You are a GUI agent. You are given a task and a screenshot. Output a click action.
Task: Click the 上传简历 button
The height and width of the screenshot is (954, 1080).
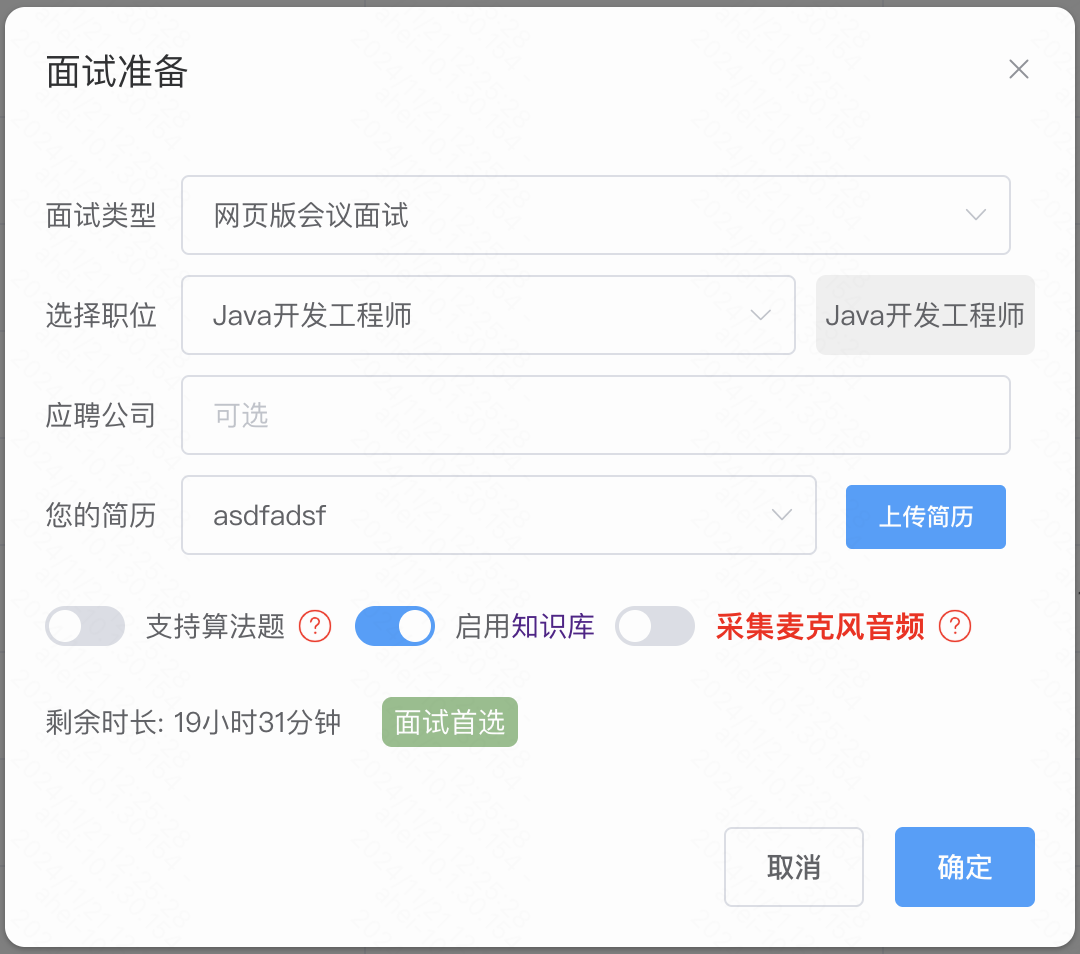[x=926, y=517]
